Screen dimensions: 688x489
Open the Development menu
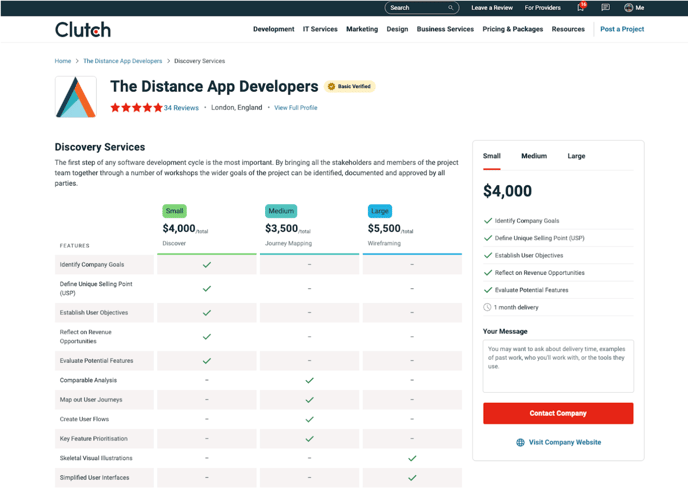[273, 29]
